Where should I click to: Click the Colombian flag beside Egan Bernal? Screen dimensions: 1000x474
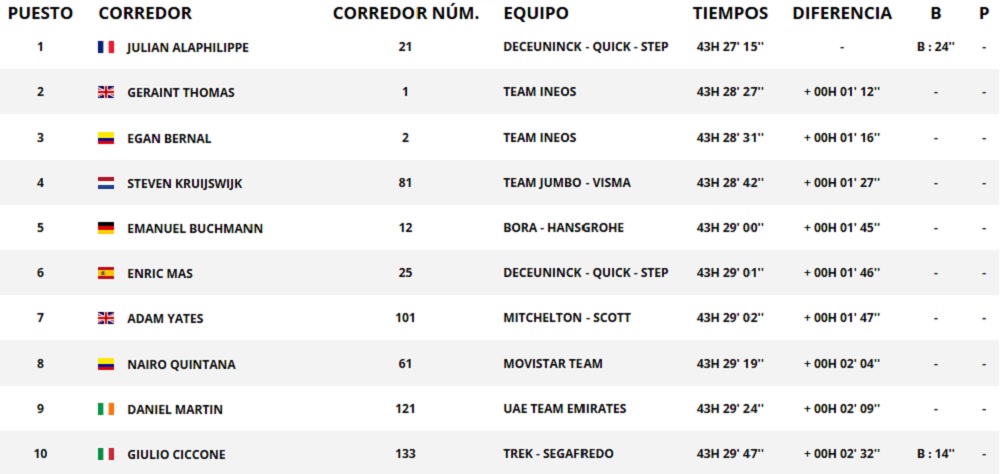click(105, 138)
